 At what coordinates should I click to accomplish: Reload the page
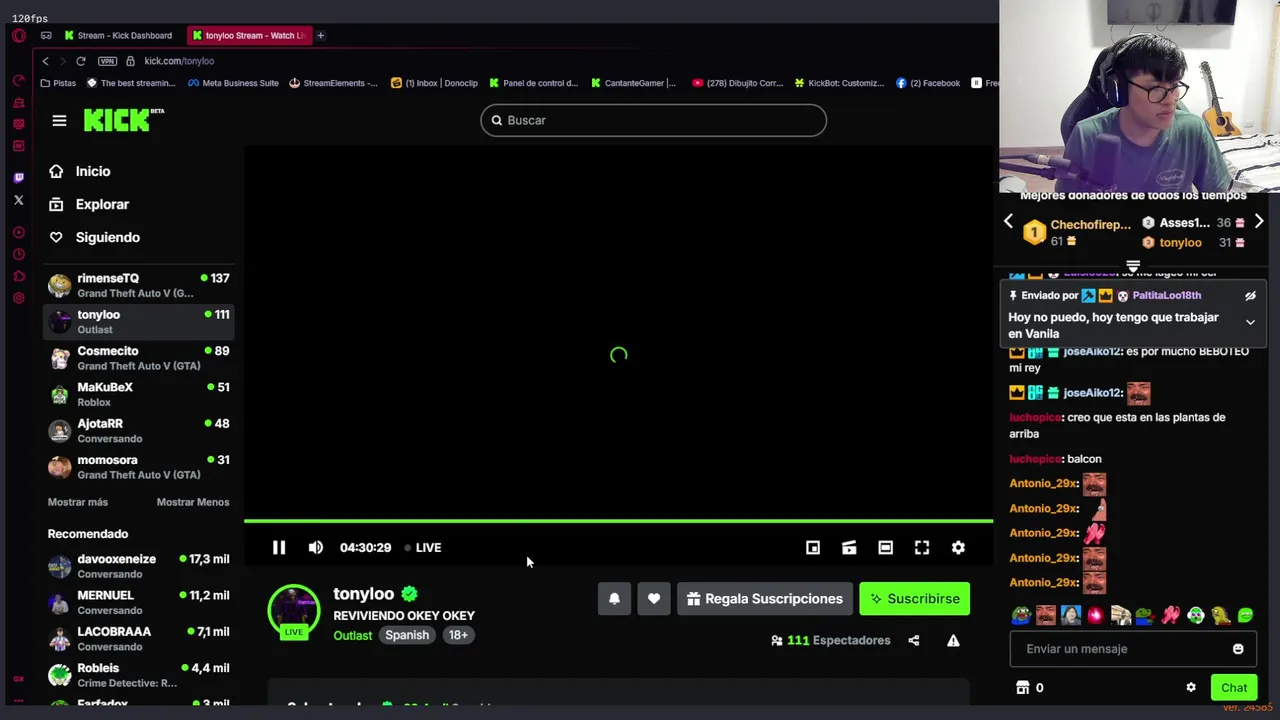click(x=81, y=61)
